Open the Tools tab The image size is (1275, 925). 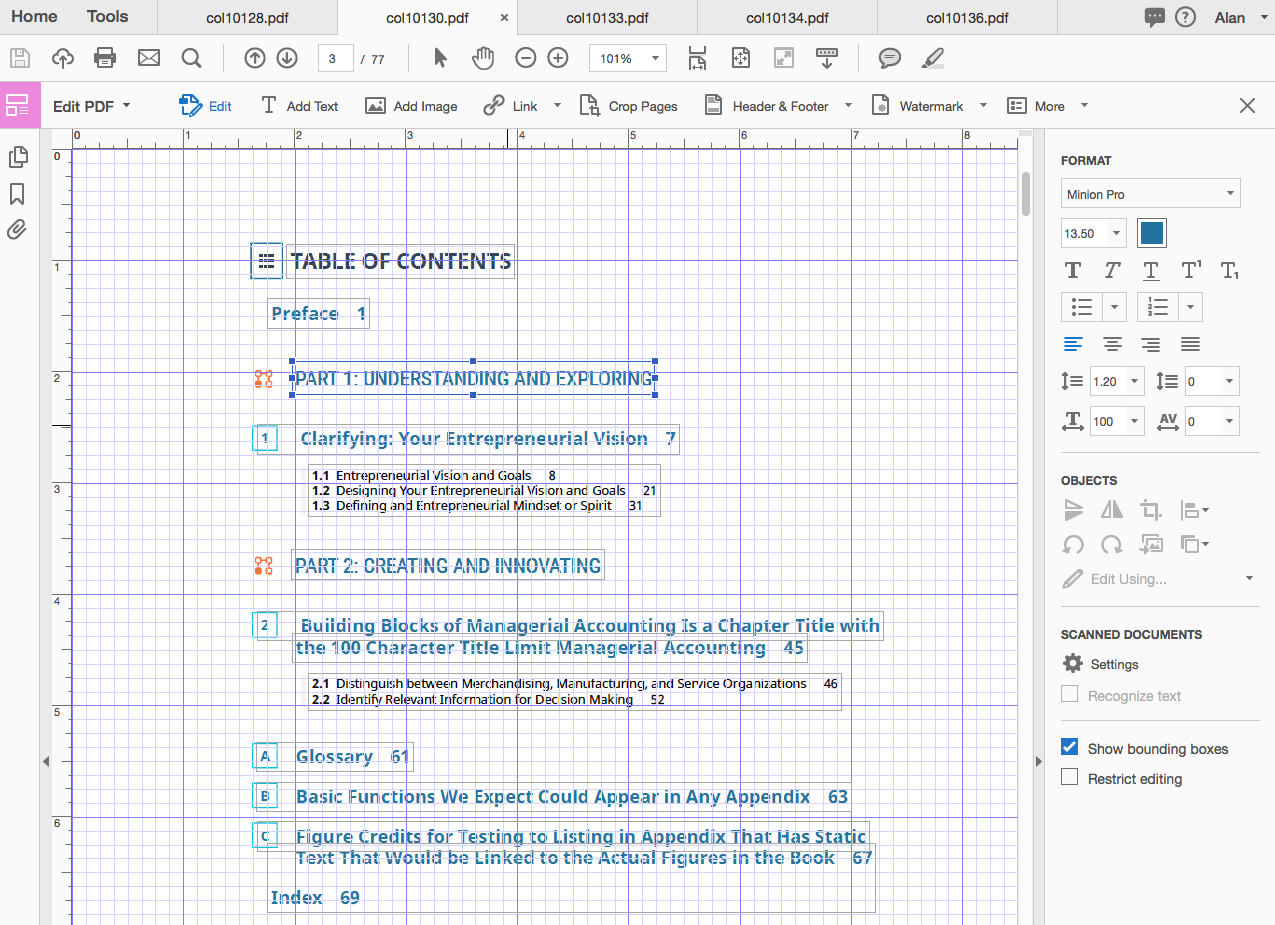[x=107, y=16]
